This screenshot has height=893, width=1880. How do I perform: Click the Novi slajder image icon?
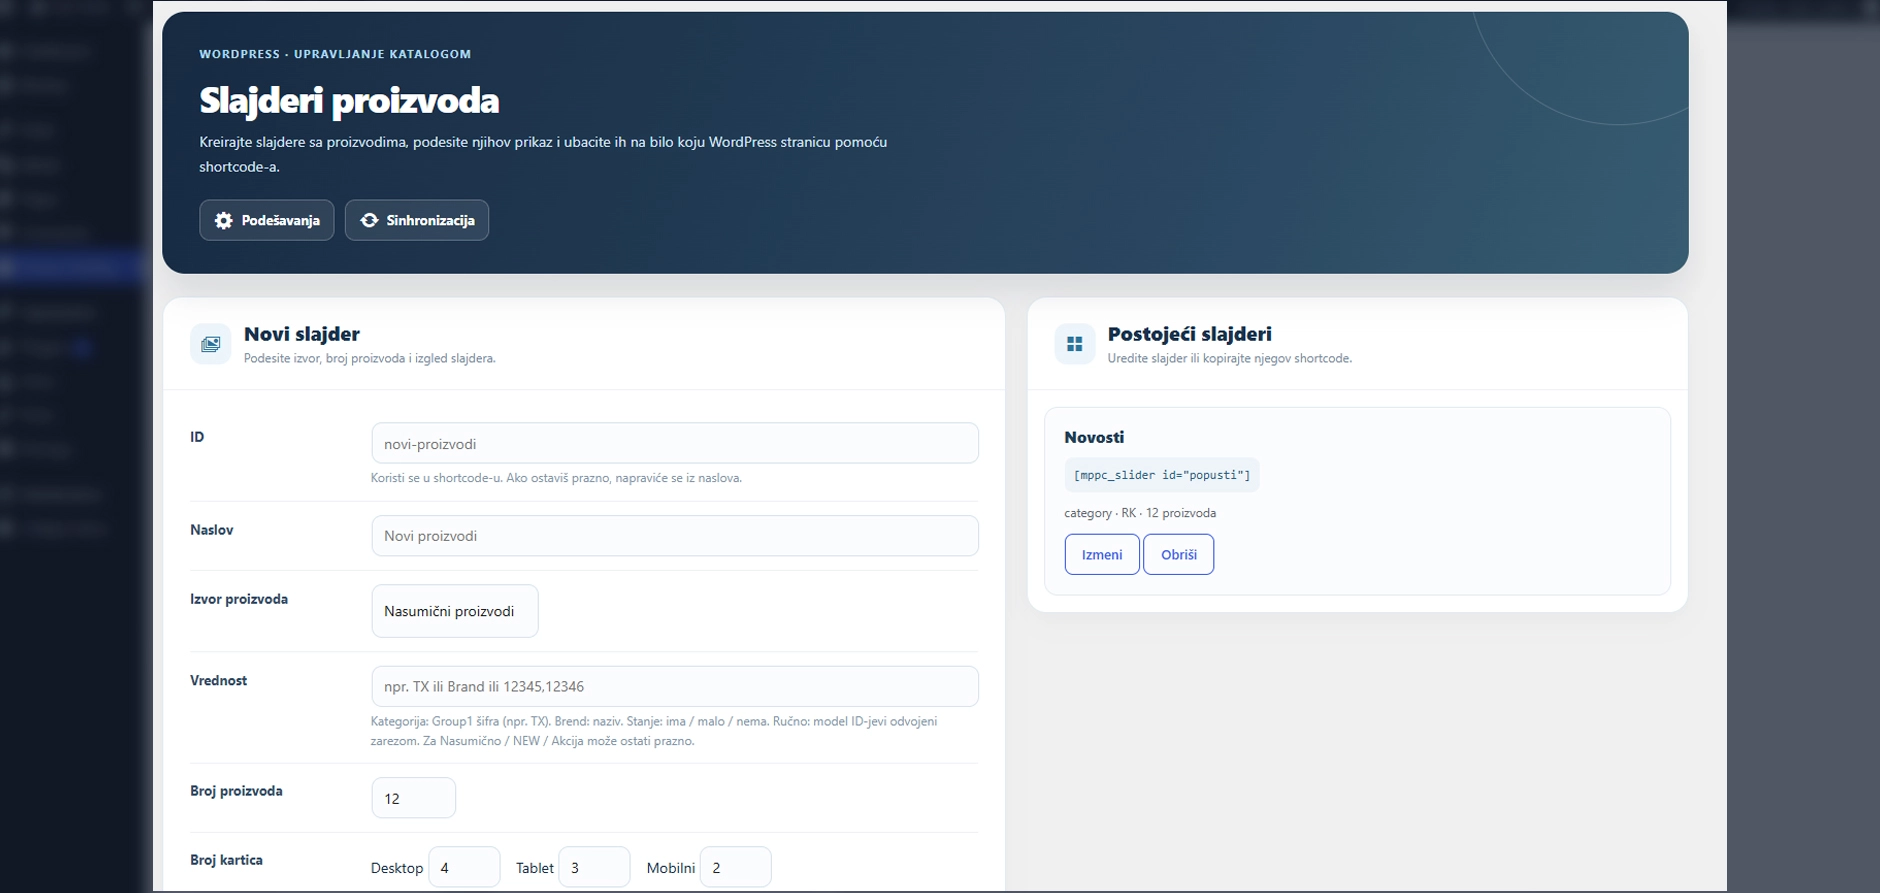(x=210, y=344)
